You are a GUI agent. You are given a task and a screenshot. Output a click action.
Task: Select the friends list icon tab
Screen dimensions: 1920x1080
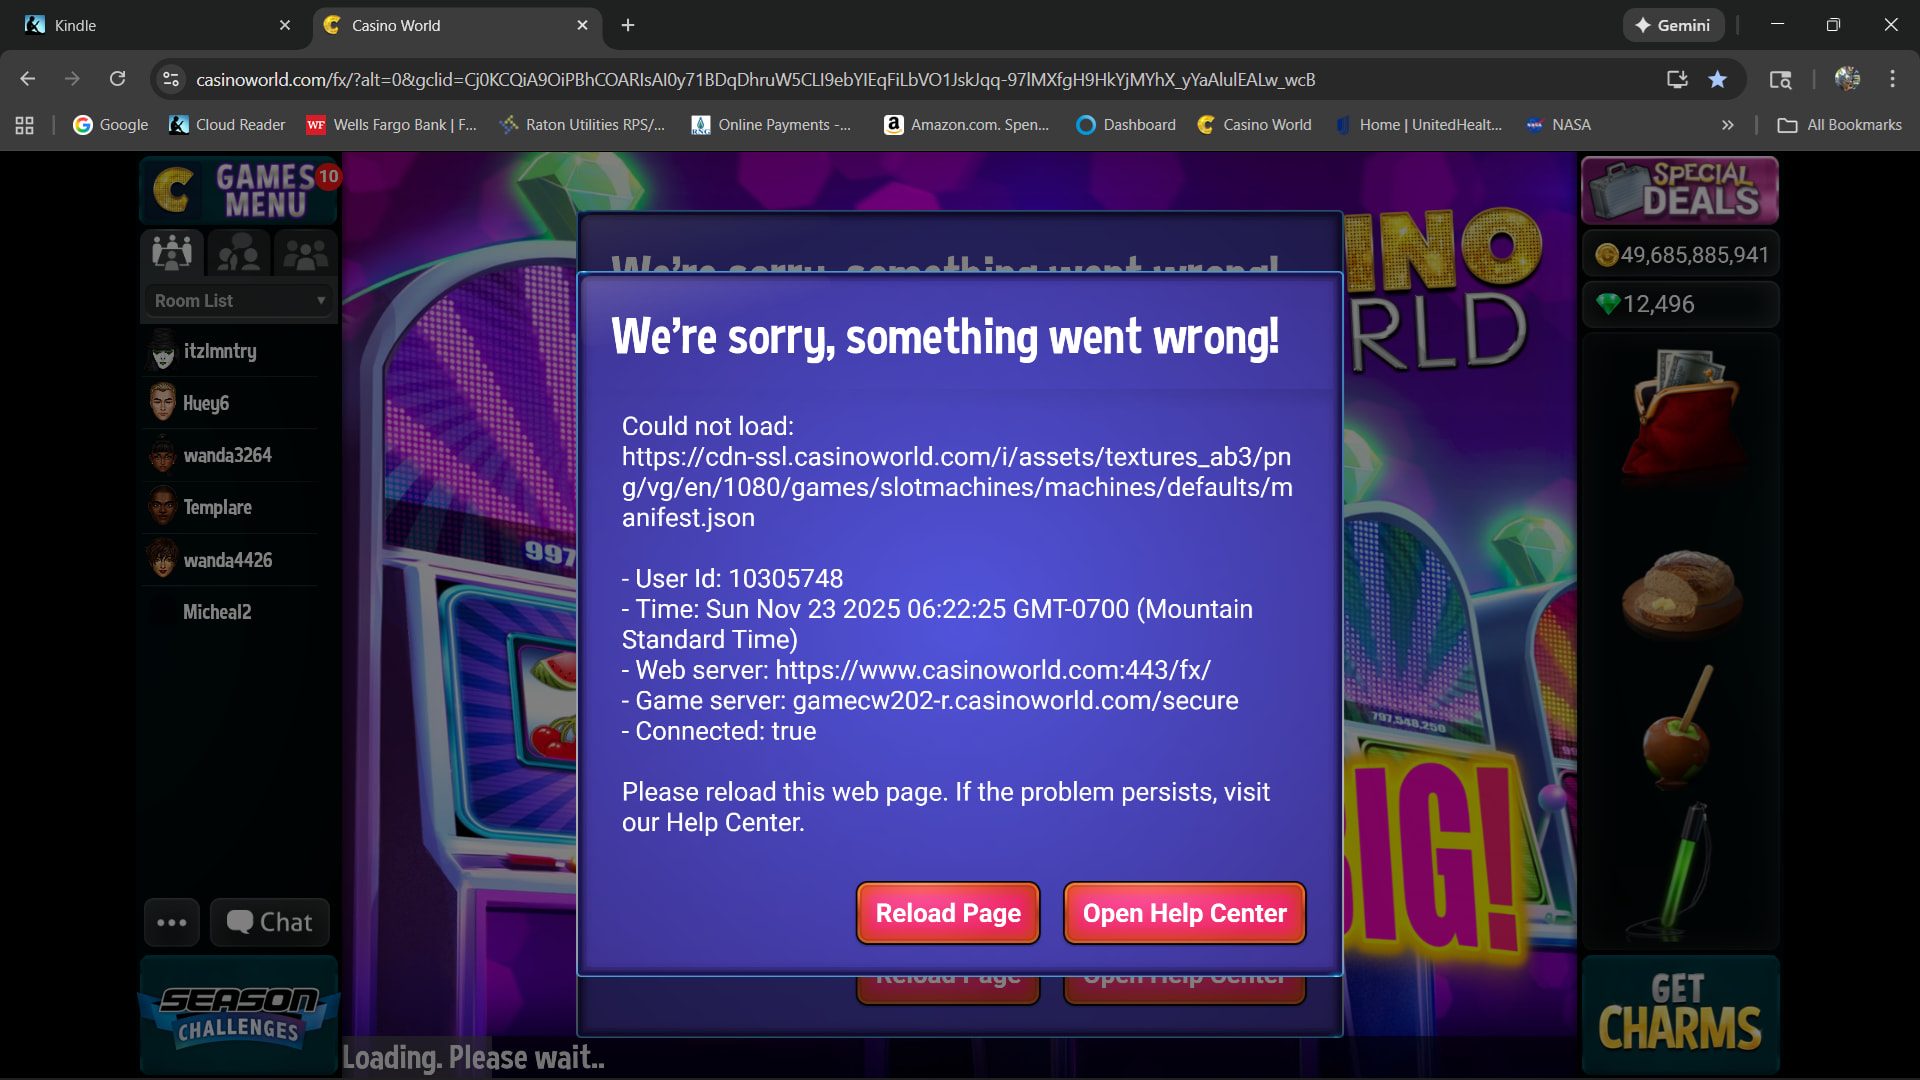point(239,252)
